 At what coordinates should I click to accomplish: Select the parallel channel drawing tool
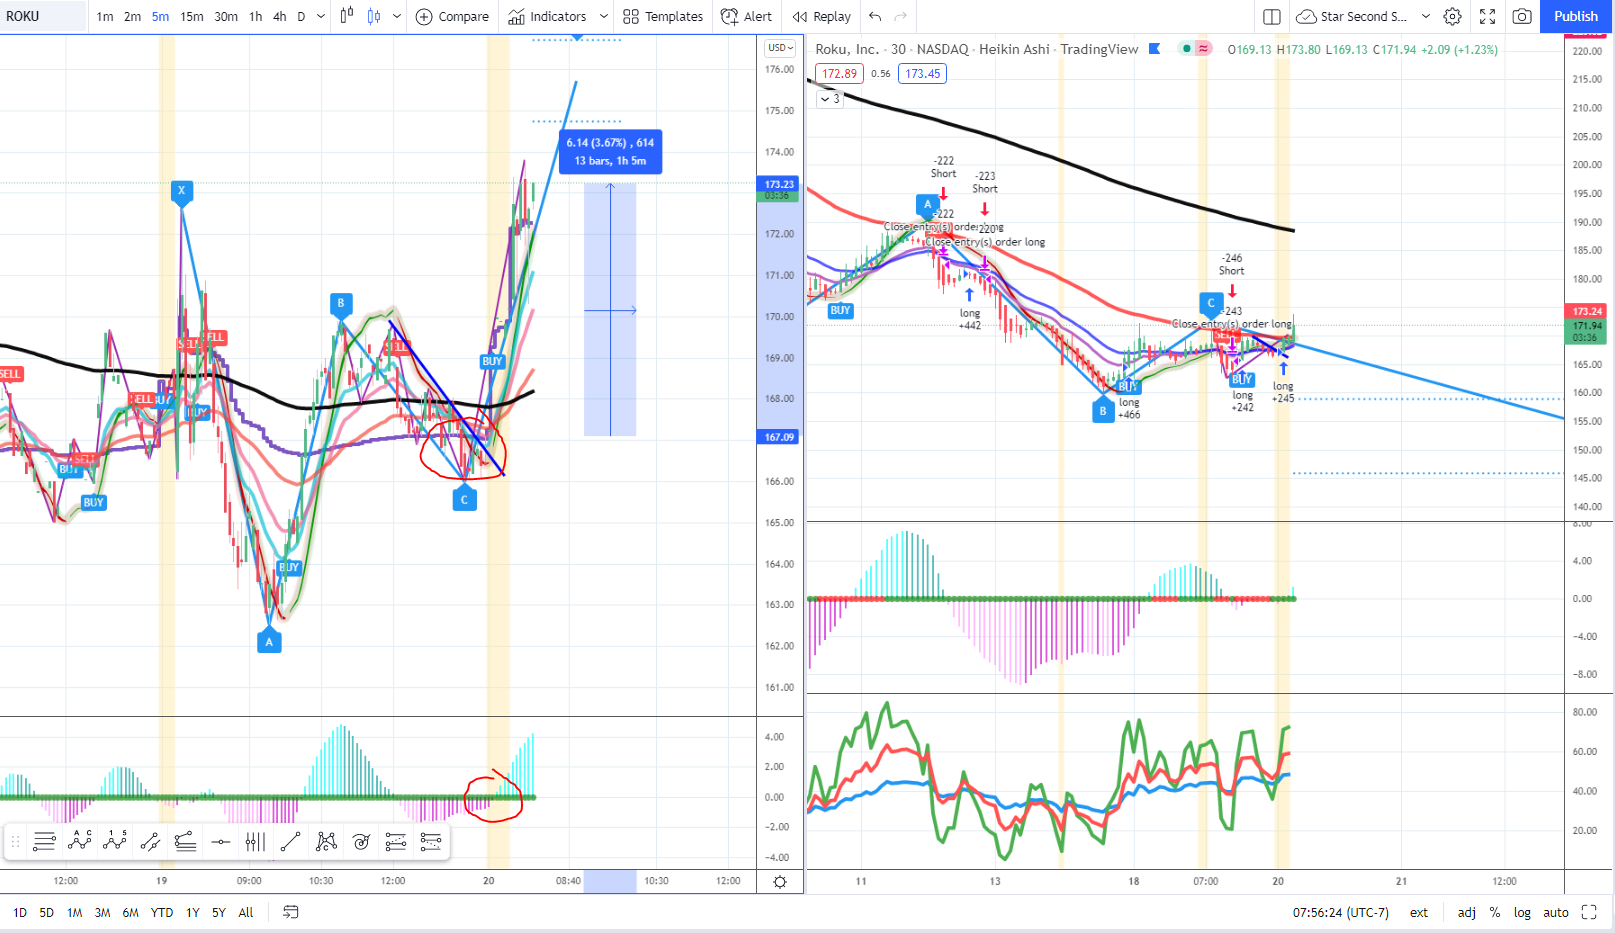pos(150,842)
